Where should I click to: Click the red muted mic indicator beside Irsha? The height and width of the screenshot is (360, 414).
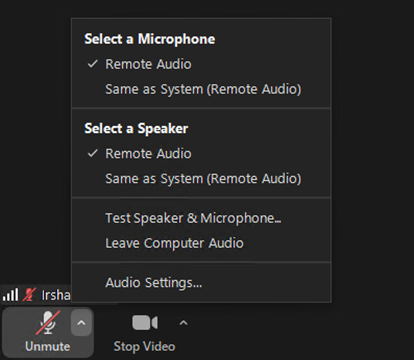[x=29, y=295]
